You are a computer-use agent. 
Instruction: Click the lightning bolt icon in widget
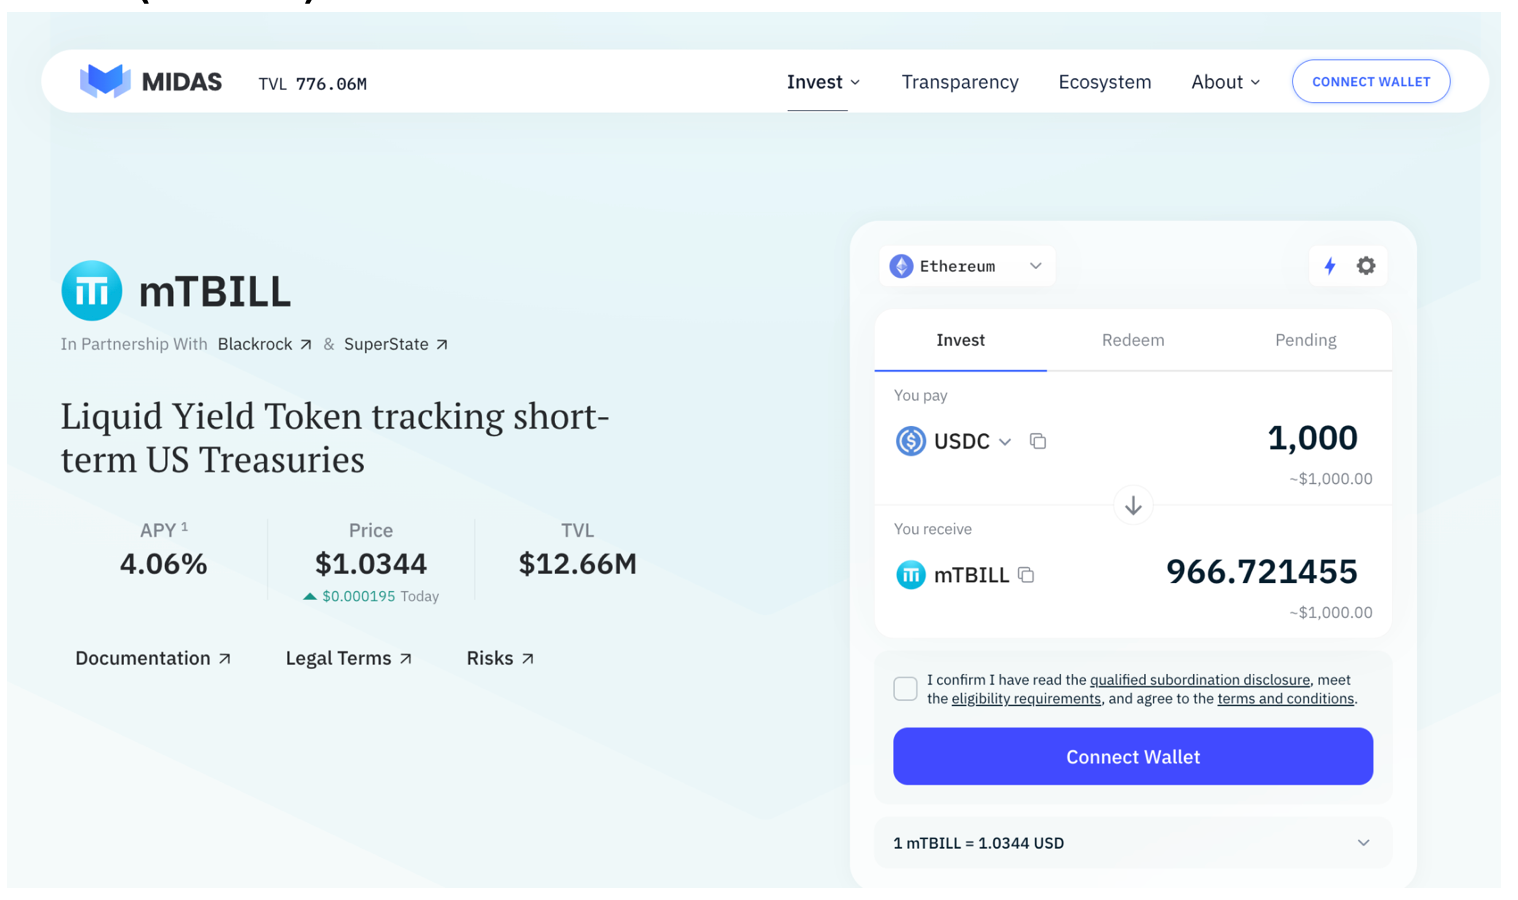pyautogui.click(x=1329, y=266)
